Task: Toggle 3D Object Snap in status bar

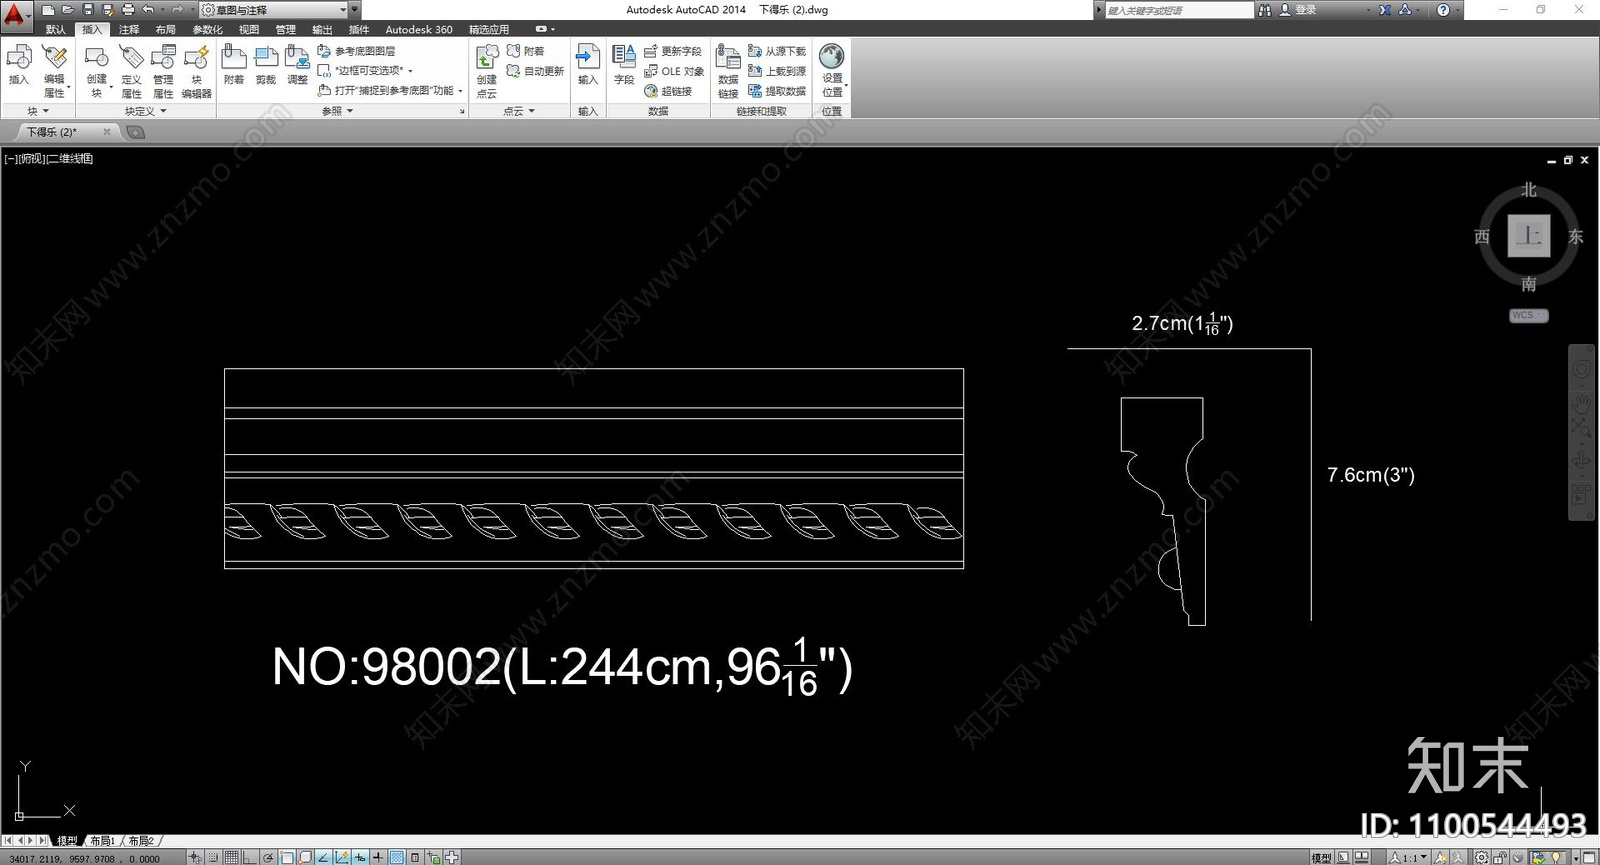Action: point(305,857)
